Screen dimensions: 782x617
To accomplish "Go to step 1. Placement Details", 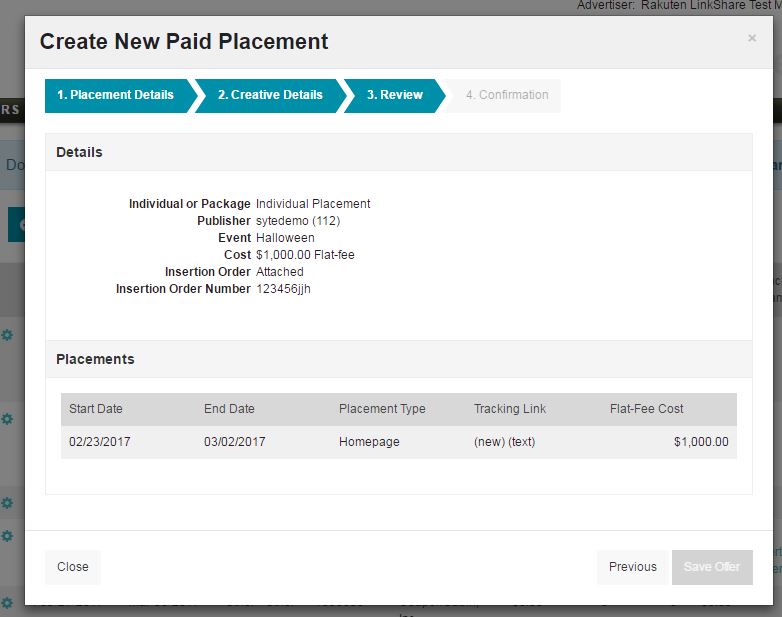I will (x=115, y=95).
